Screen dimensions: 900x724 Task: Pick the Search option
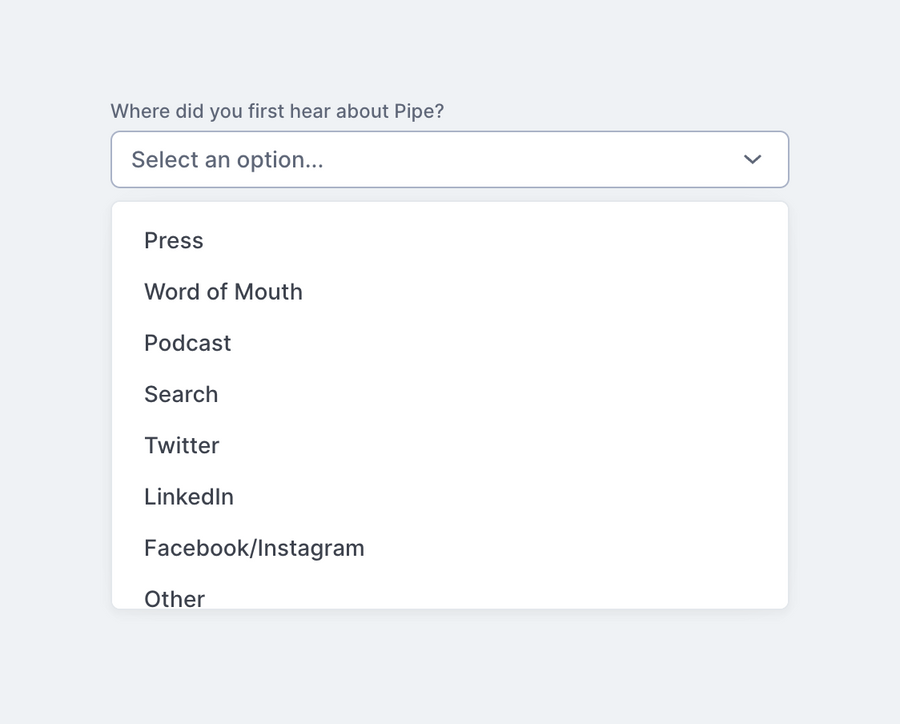point(181,394)
